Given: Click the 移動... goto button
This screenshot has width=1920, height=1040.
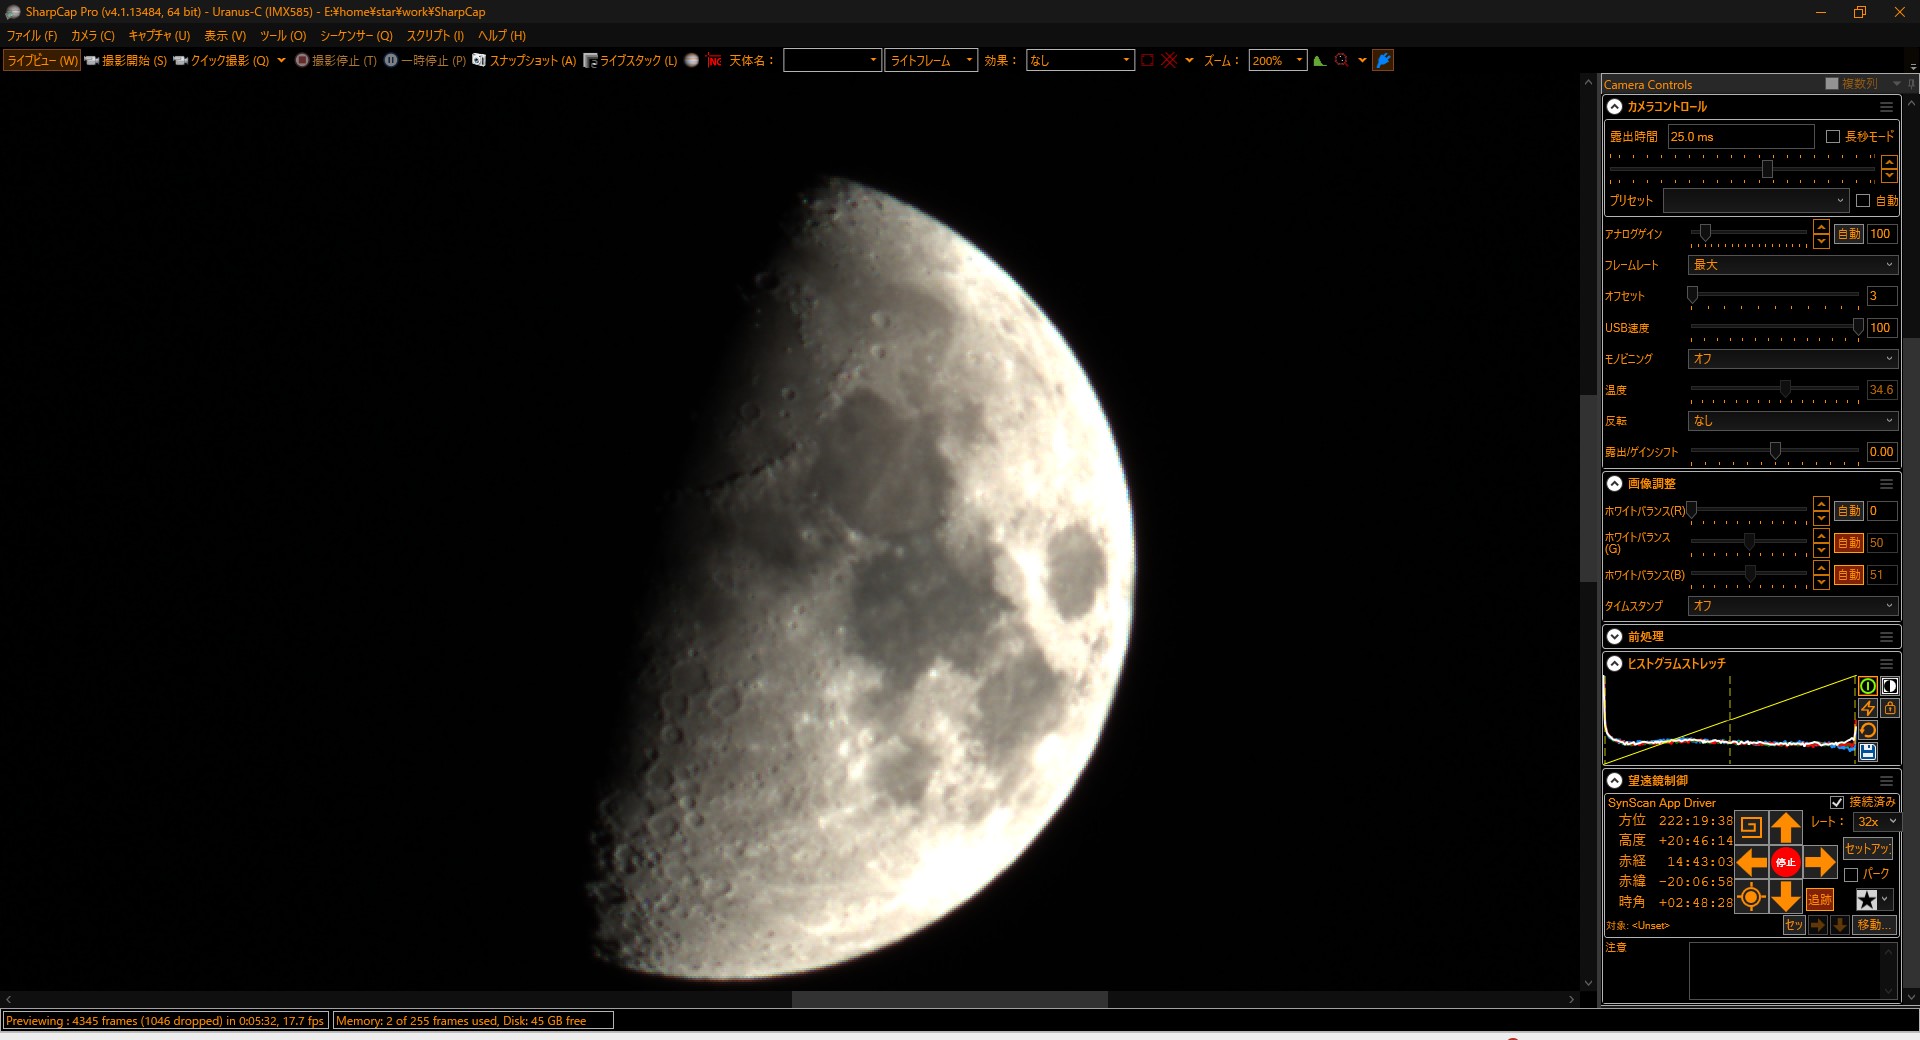Looking at the screenshot, I should click(x=1875, y=925).
